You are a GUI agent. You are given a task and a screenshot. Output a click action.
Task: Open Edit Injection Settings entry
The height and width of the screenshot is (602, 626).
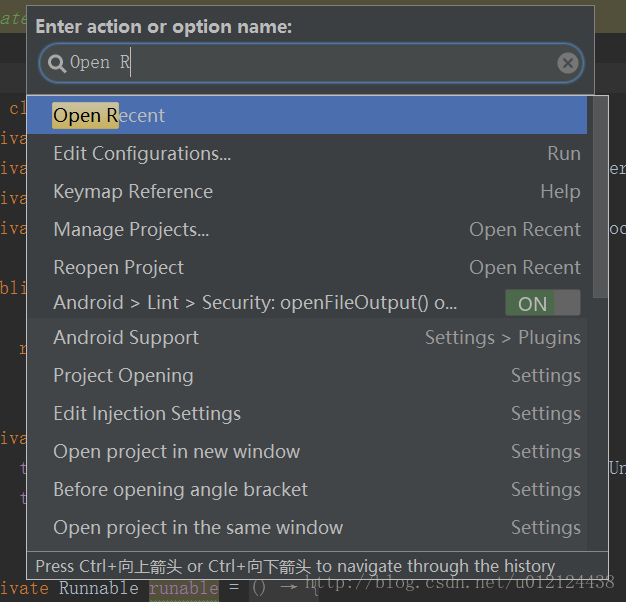[x=307, y=413]
